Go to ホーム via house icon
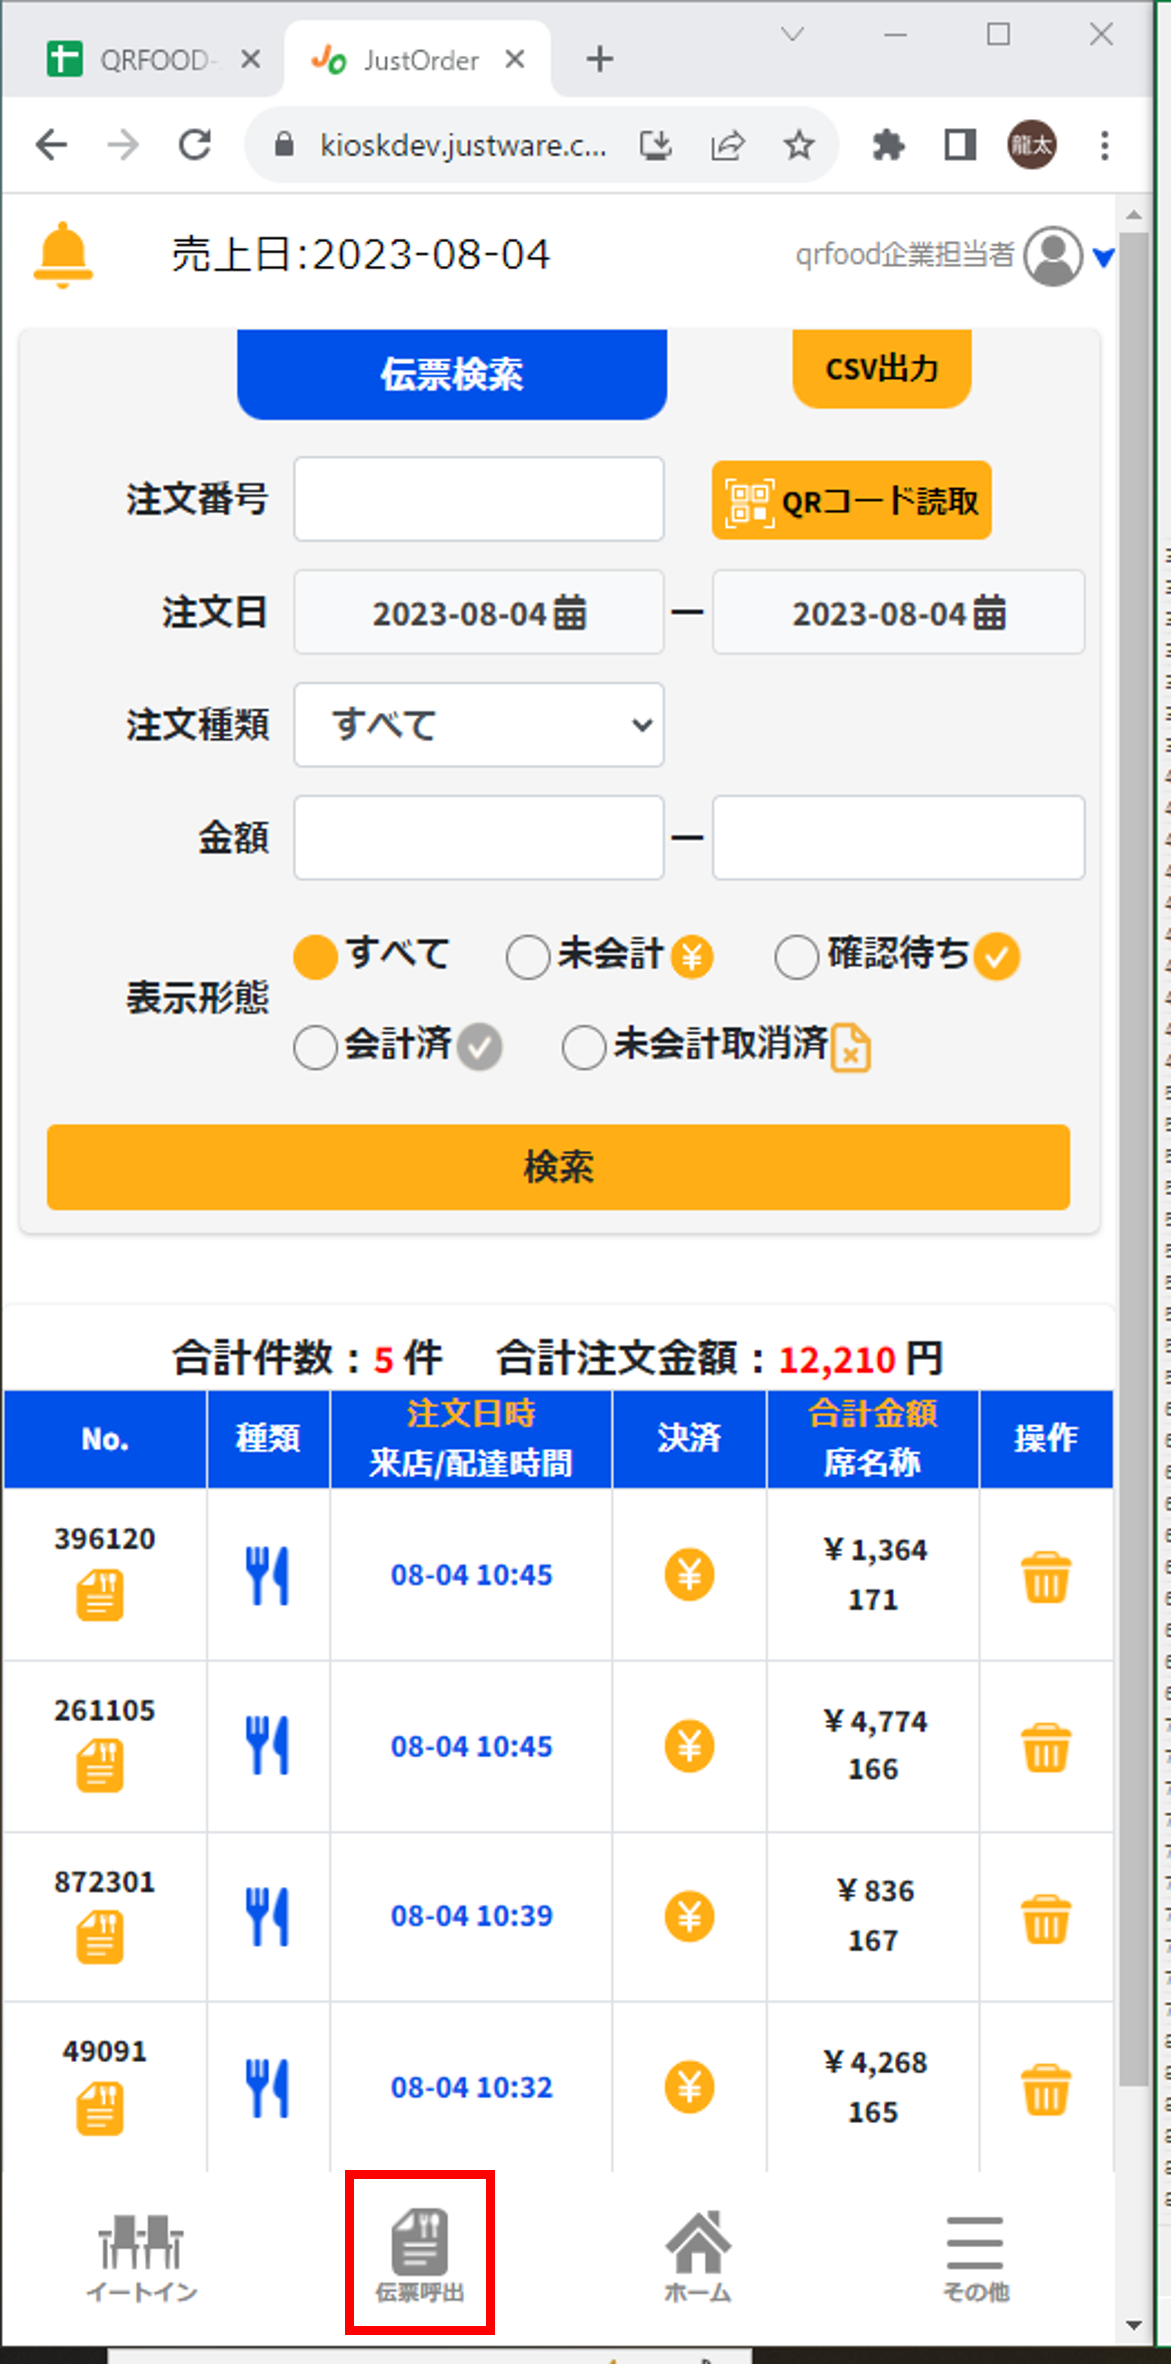This screenshot has width=1171, height=2364. click(698, 2257)
